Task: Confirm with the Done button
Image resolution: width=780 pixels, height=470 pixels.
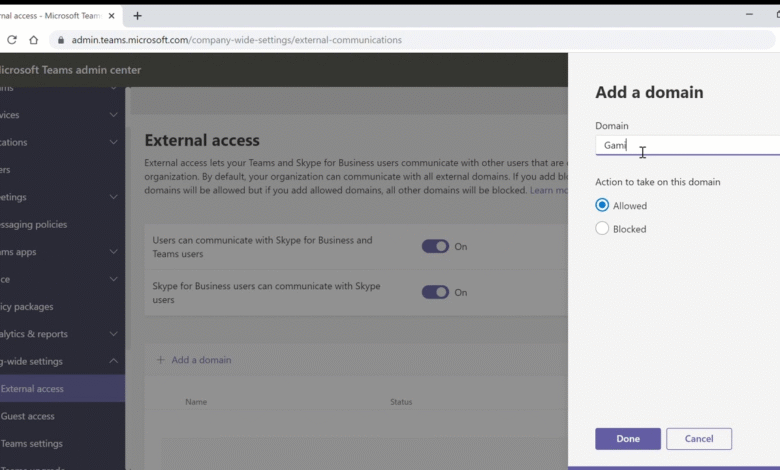Action: point(628,439)
